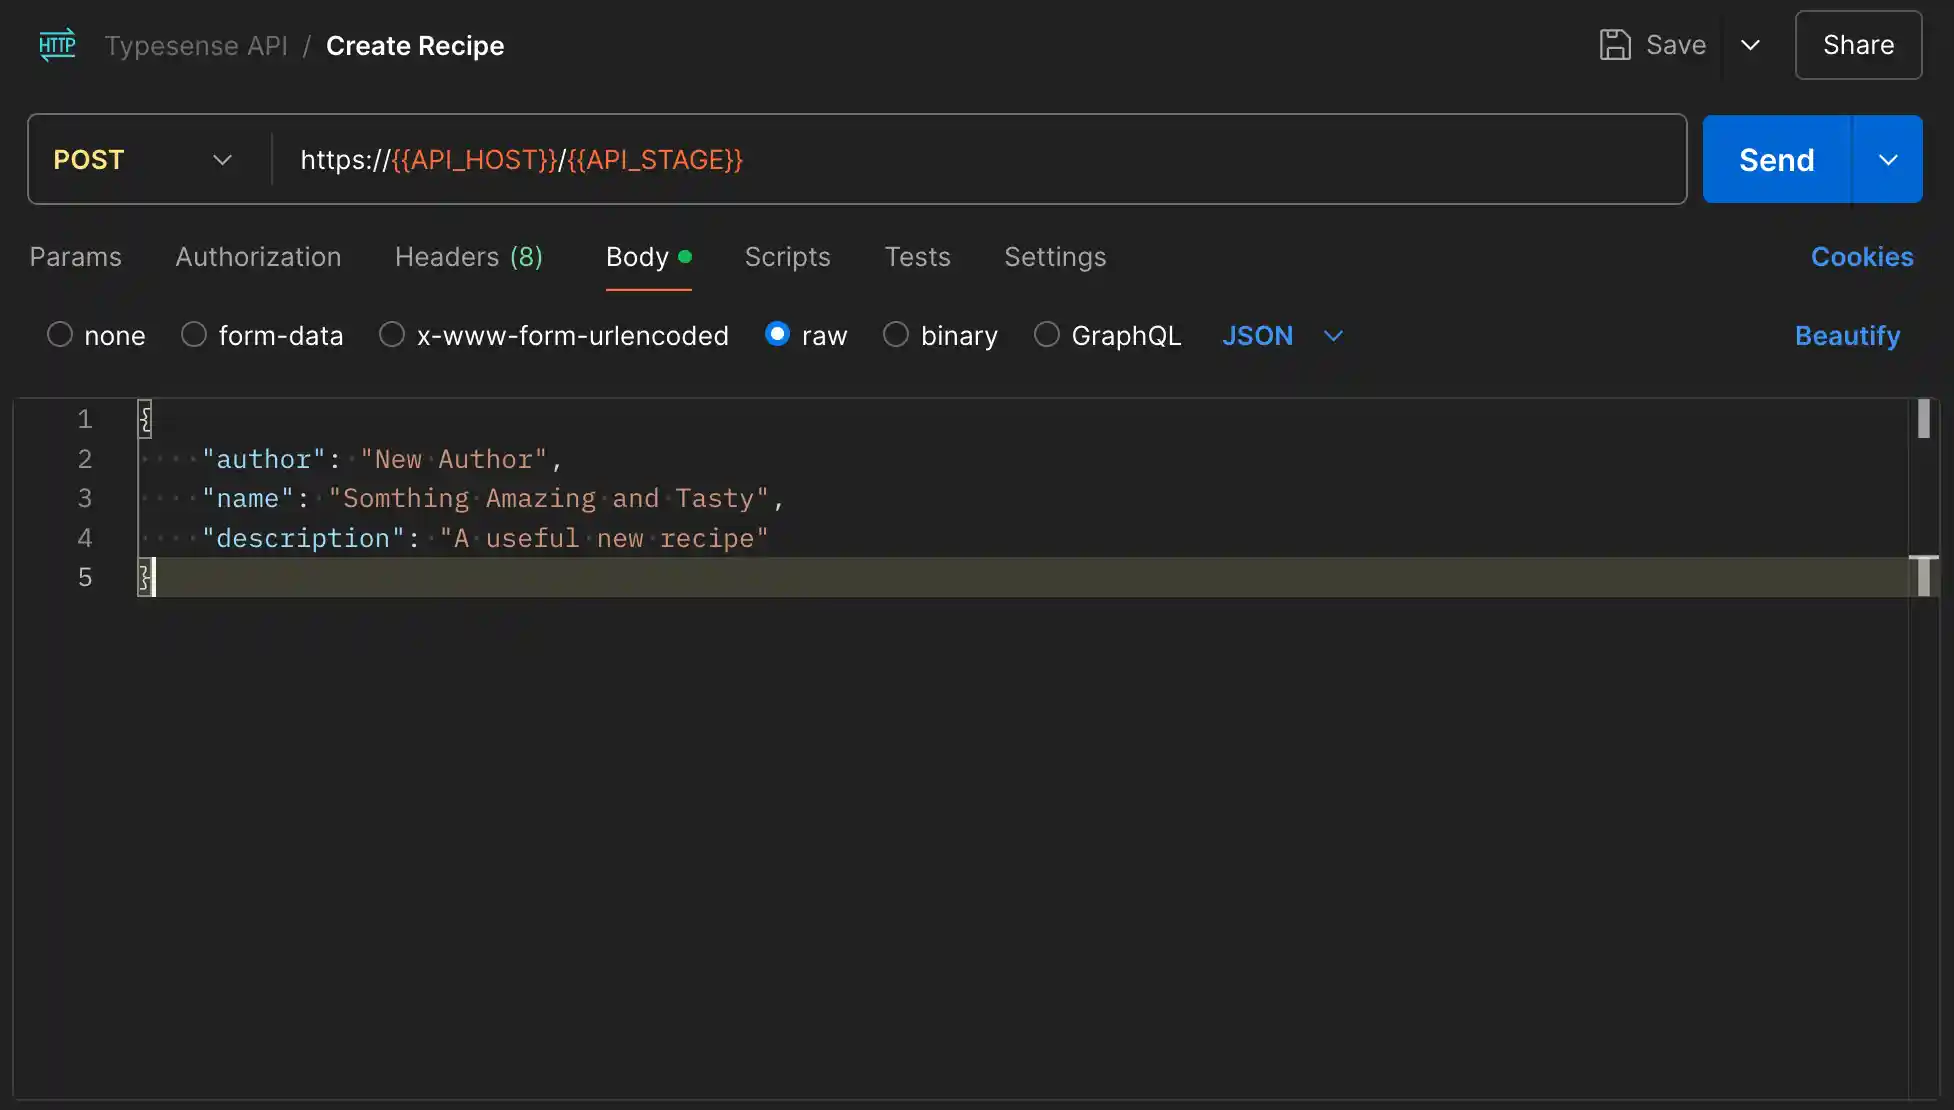1954x1110 pixels.
Task: Switch to the Params tab
Action: [x=75, y=257]
